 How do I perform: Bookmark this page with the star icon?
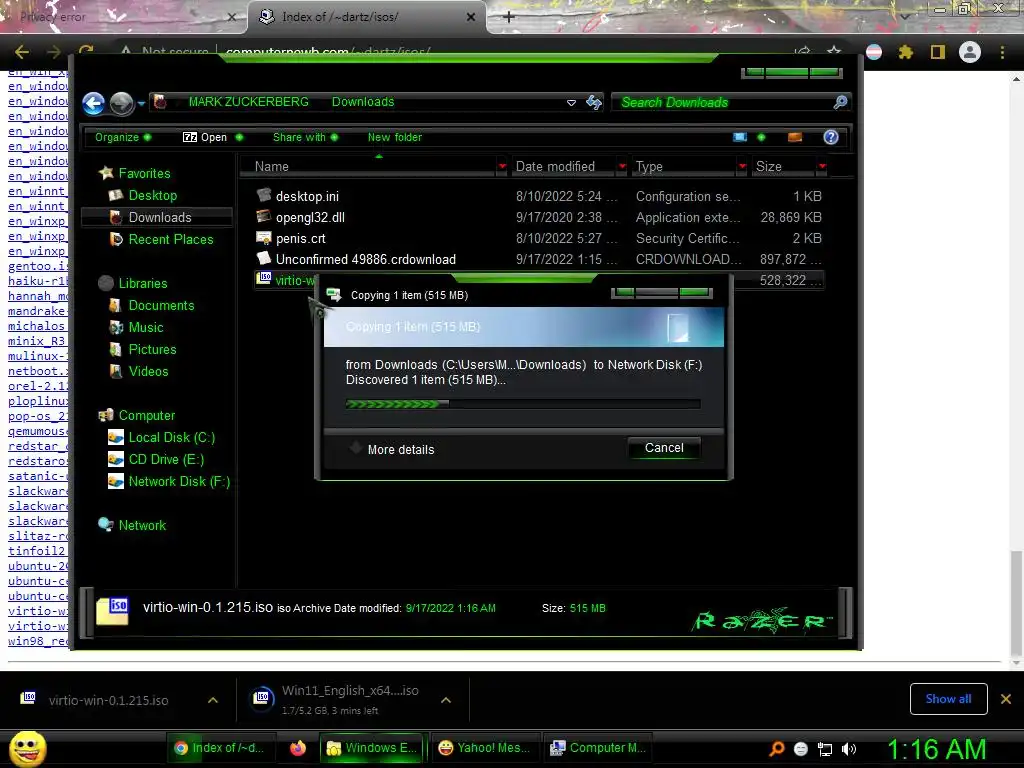834,52
